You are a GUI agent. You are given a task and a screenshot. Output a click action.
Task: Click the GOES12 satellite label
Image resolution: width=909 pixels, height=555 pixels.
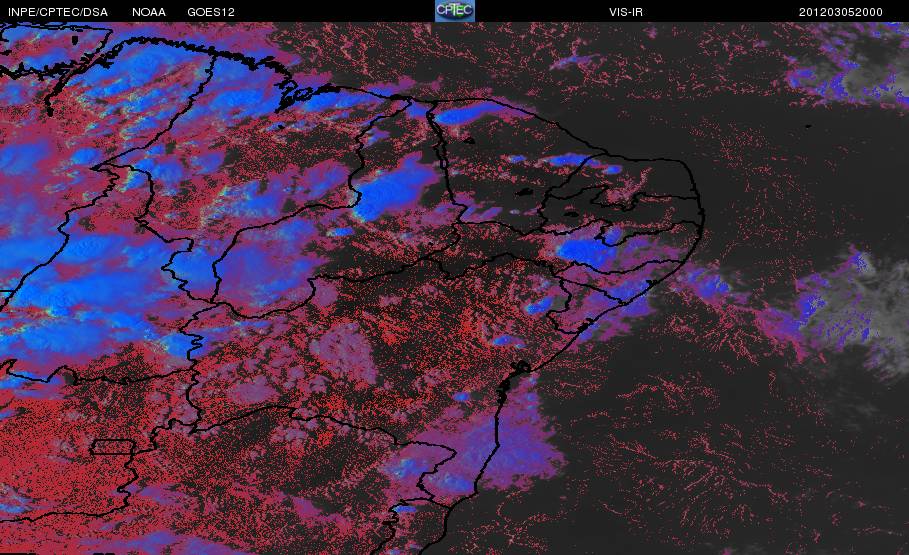point(211,12)
